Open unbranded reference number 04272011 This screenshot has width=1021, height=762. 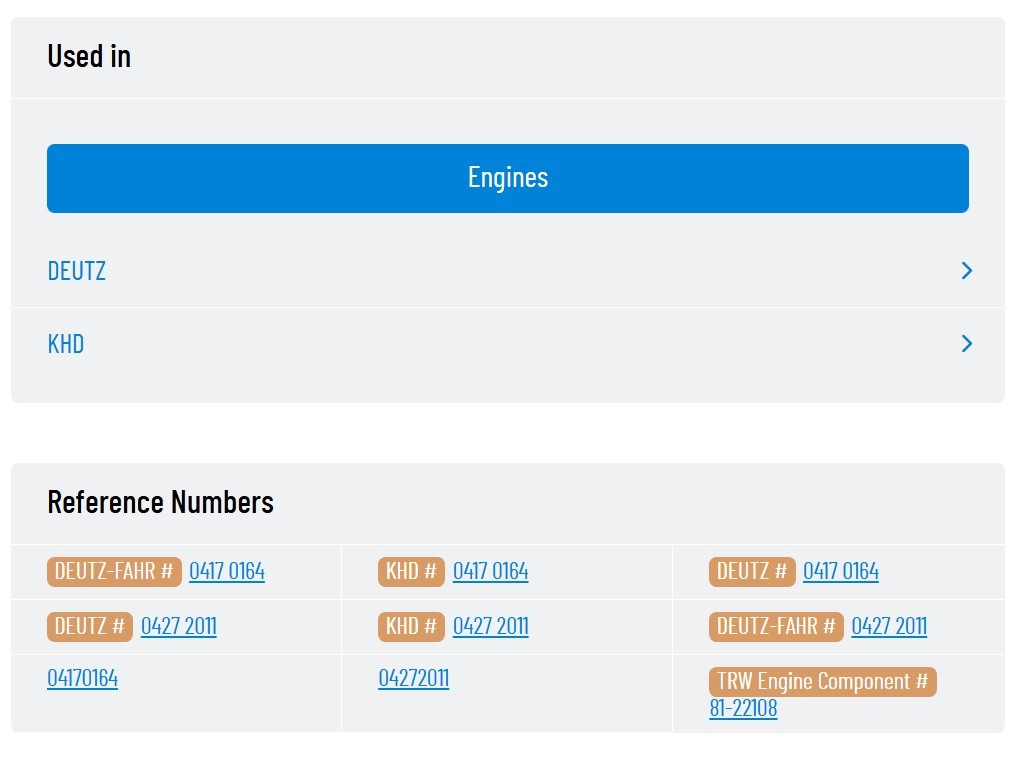click(x=413, y=679)
